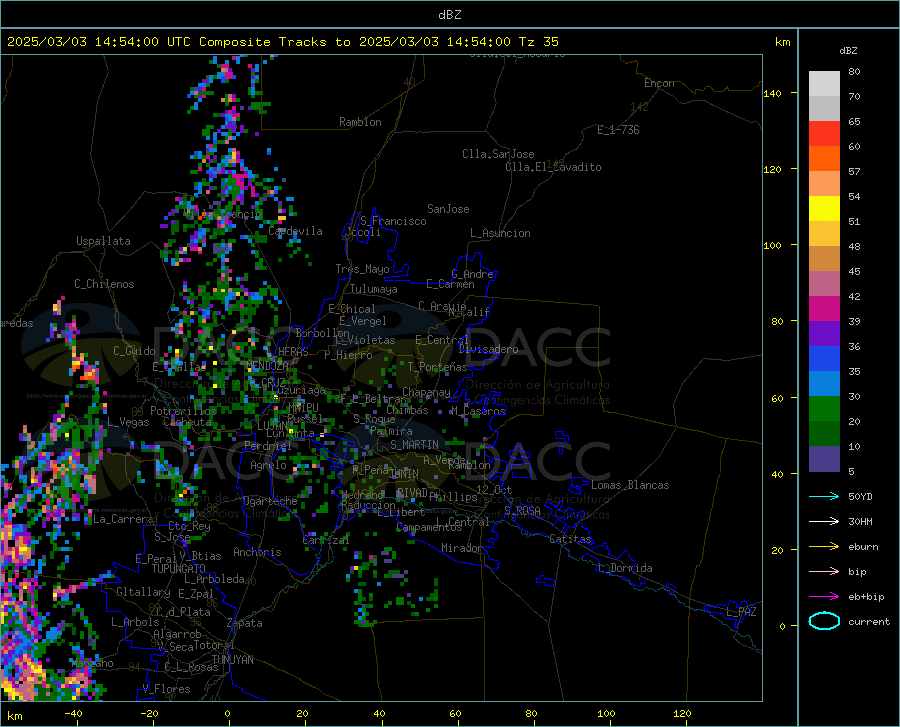This screenshot has width=900, height=727.
Task: Click the dBZ title at top
Action: tap(449, 15)
